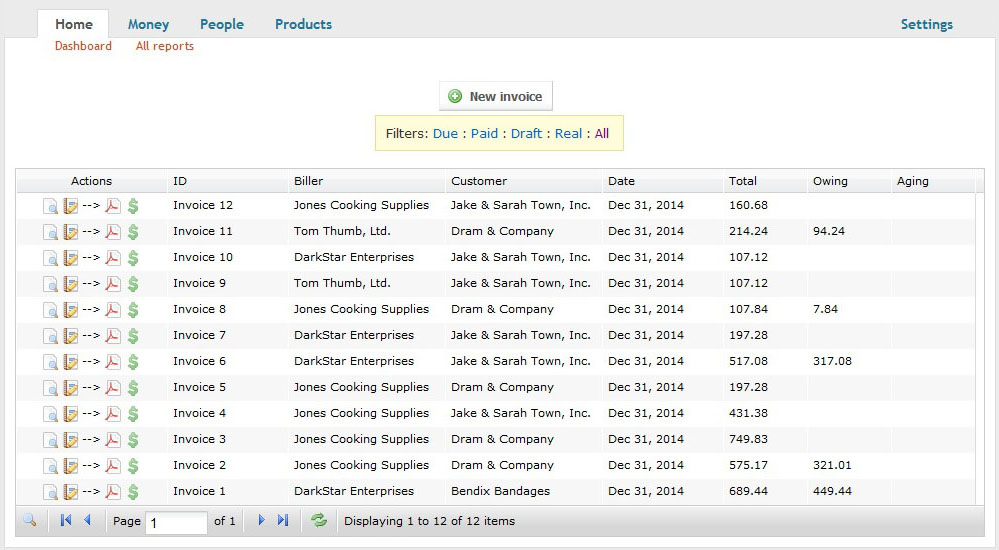Go to the first page using the pagination icon
Image resolution: width=999 pixels, height=550 pixels.
pos(66,521)
